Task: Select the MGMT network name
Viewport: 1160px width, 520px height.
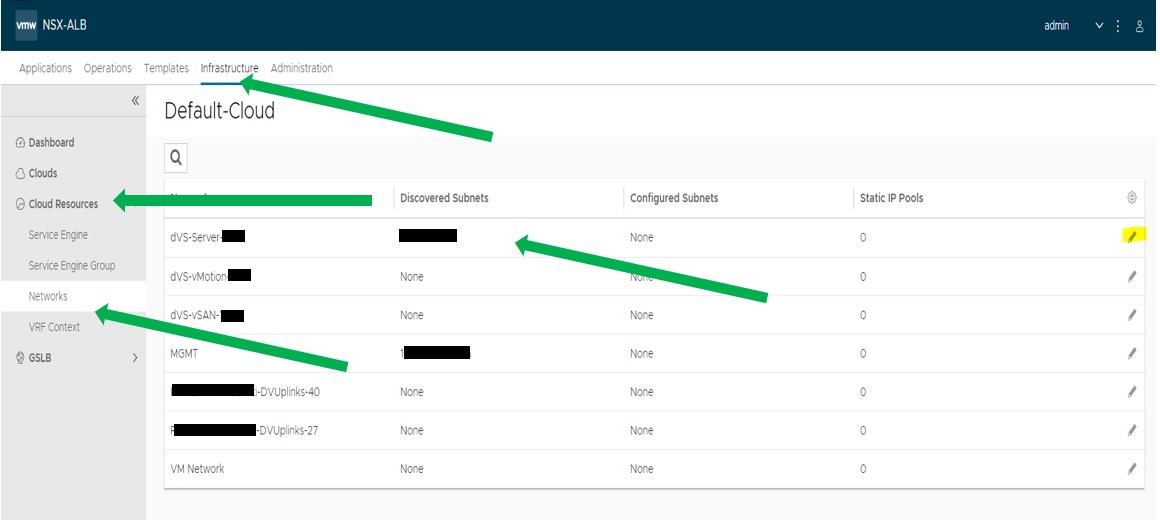Action: (x=184, y=354)
